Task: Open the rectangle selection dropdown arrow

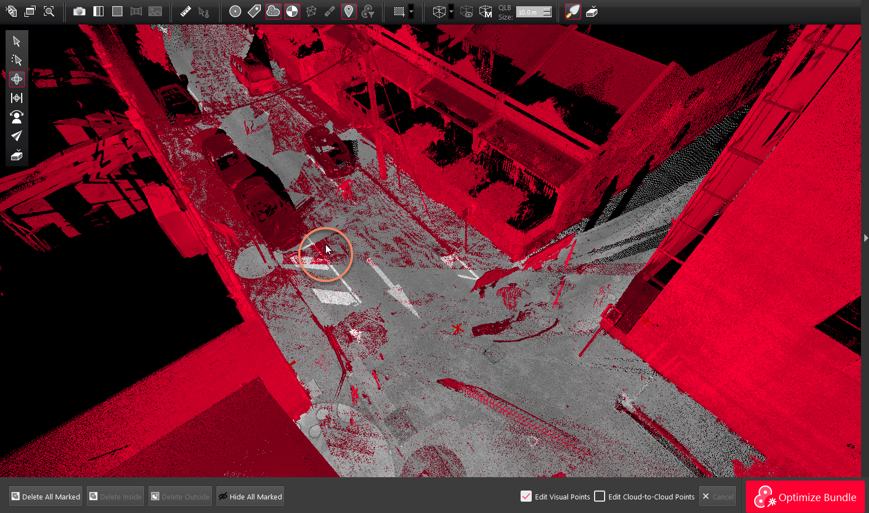Action: pyautogui.click(x=411, y=12)
